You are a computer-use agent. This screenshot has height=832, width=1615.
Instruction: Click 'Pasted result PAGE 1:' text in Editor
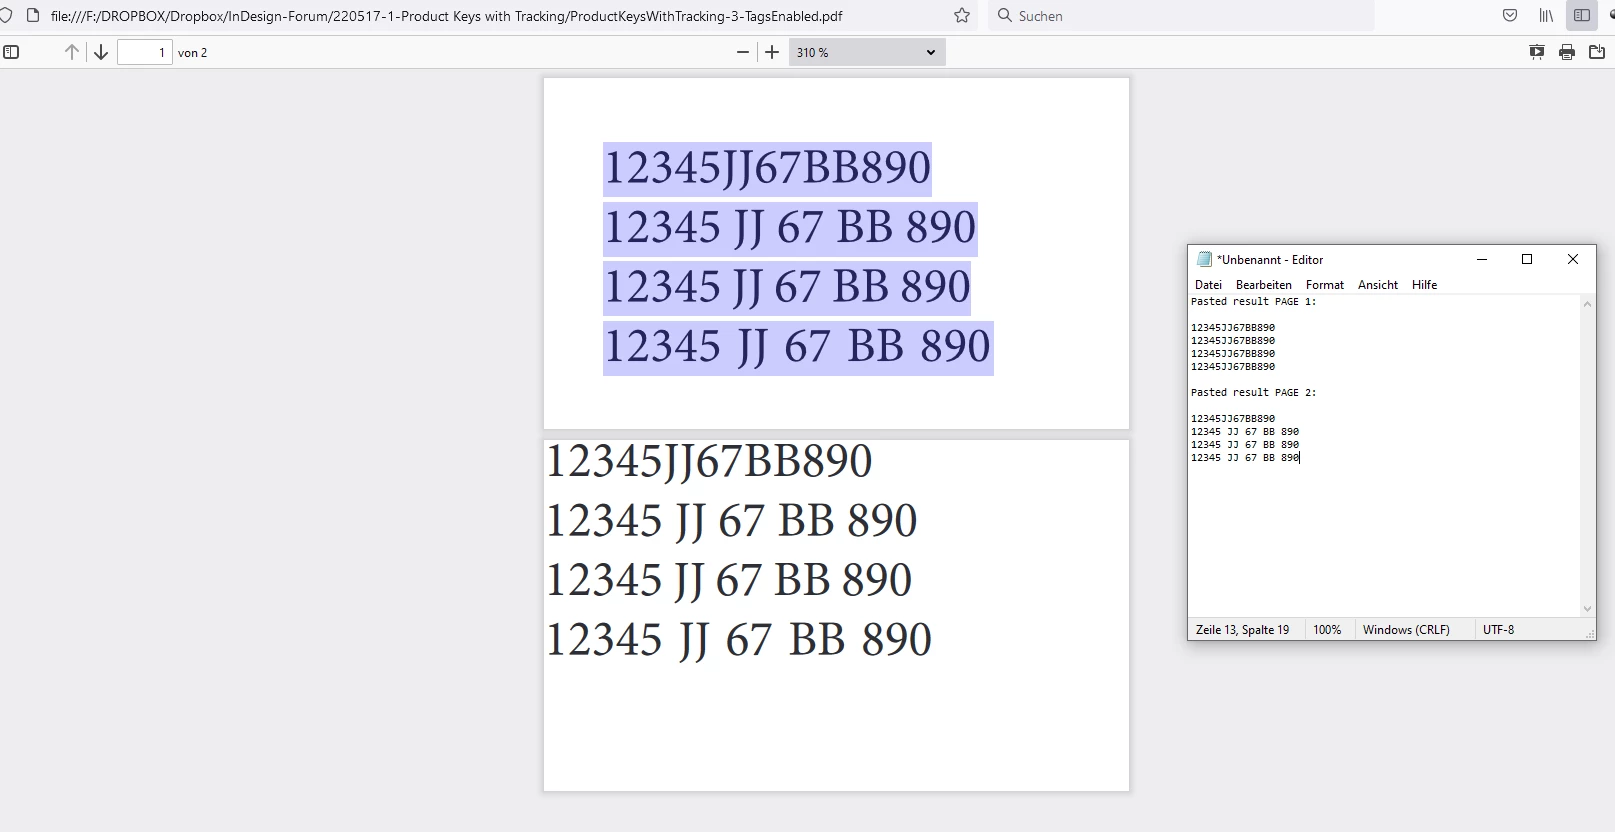(1254, 301)
